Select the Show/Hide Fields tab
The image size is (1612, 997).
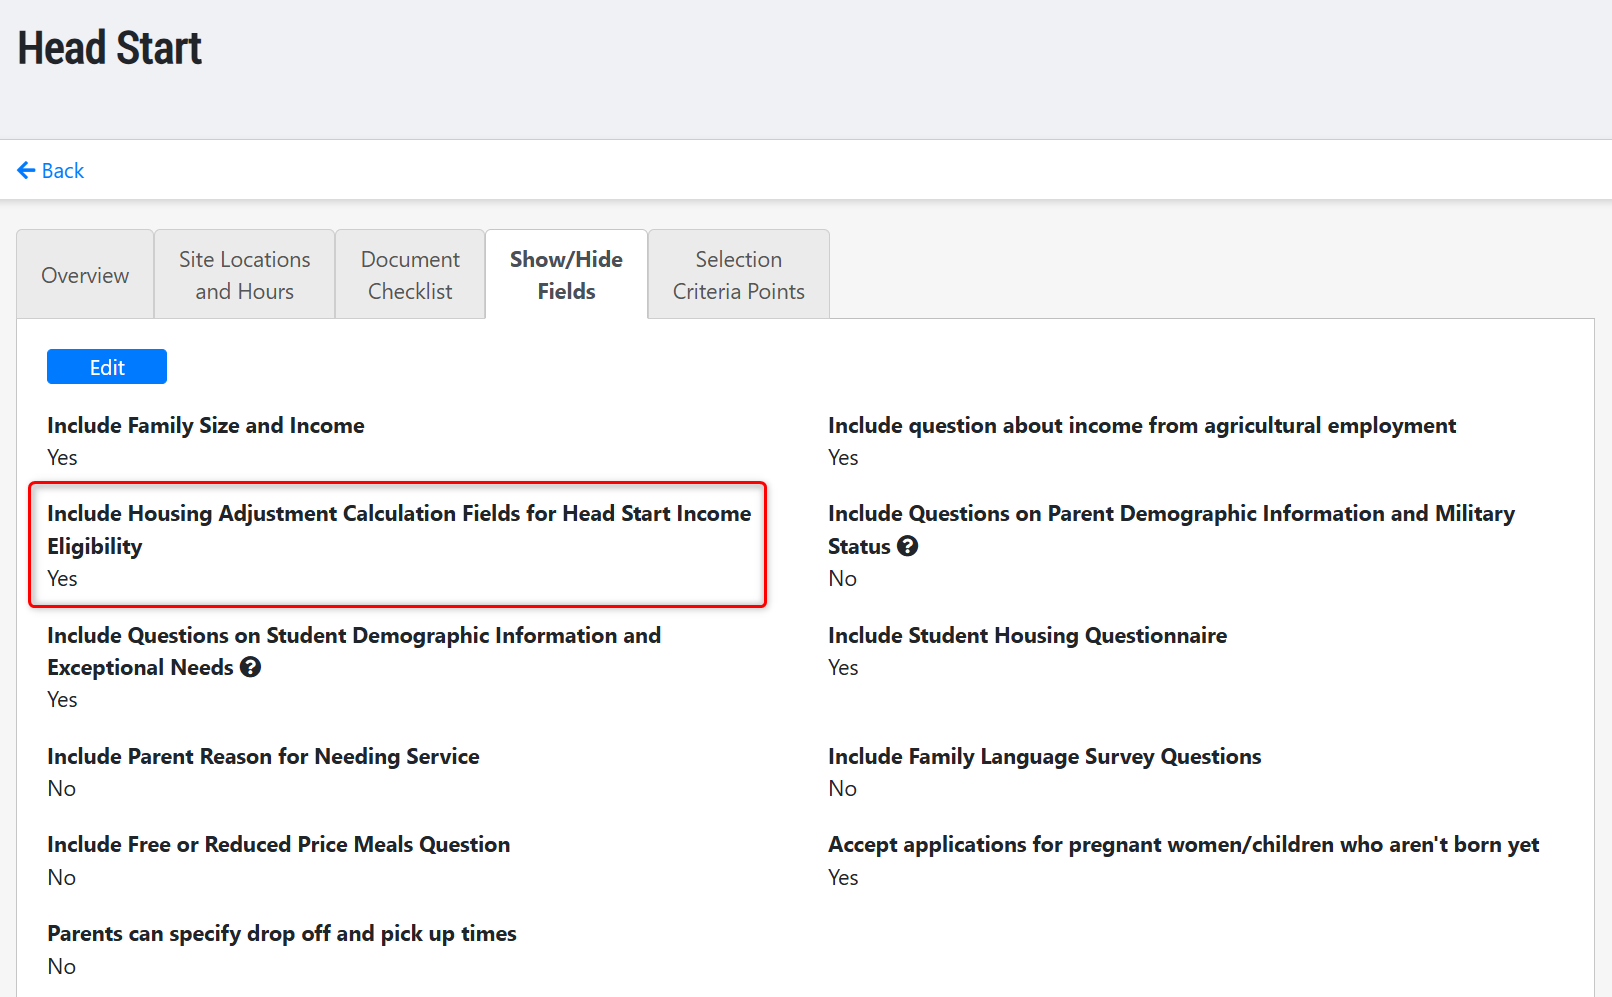click(x=566, y=275)
